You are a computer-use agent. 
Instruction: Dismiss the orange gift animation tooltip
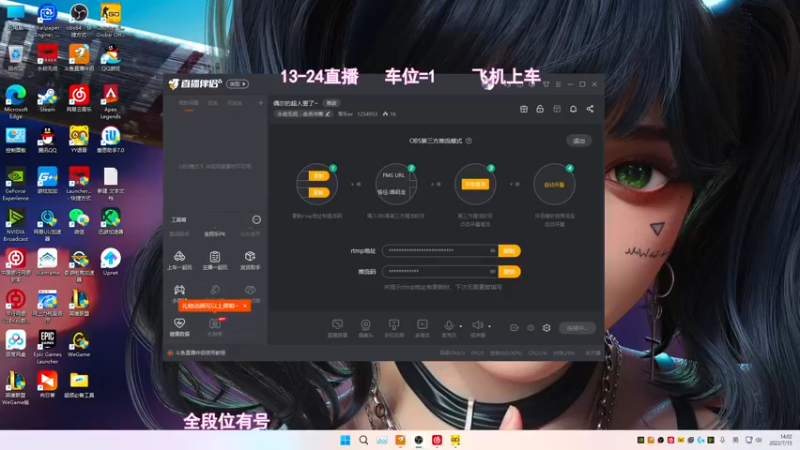245,306
